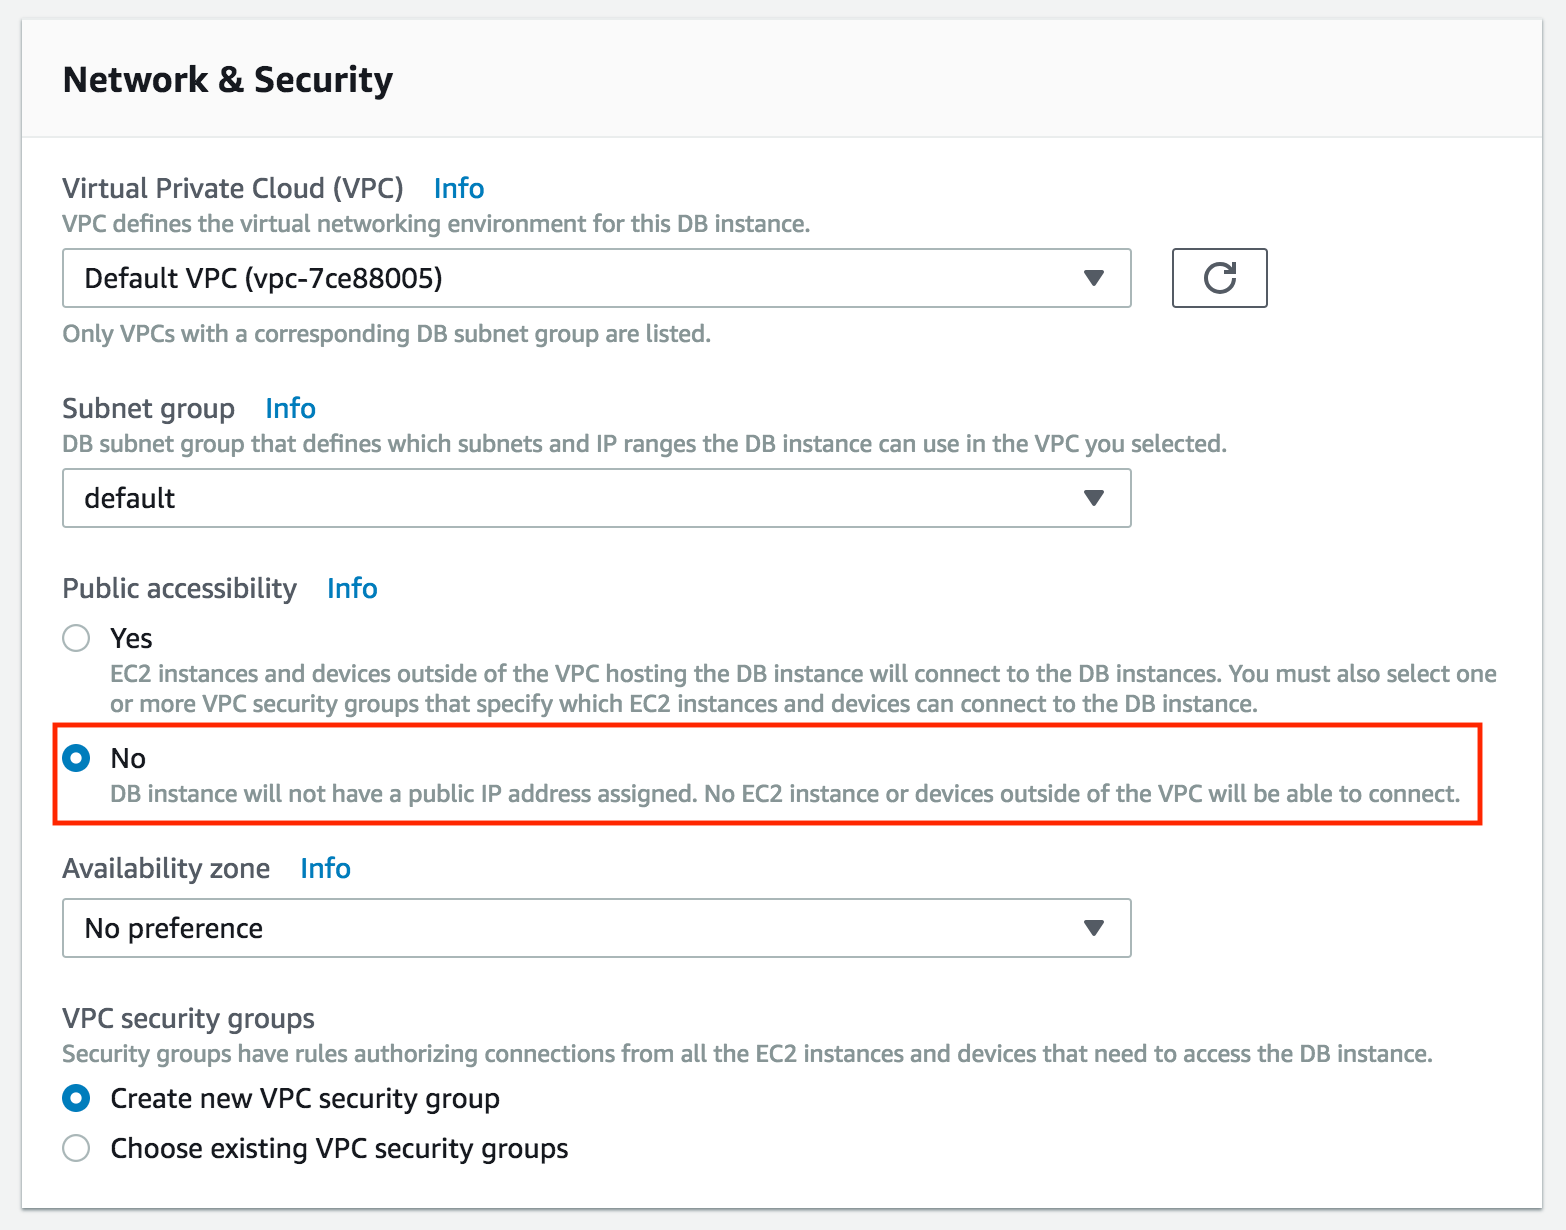This screenshot has width=1566, height=1230.
Task: Click the Availability zone Info link
Action: pyautogui.click(x=325, y=868)
